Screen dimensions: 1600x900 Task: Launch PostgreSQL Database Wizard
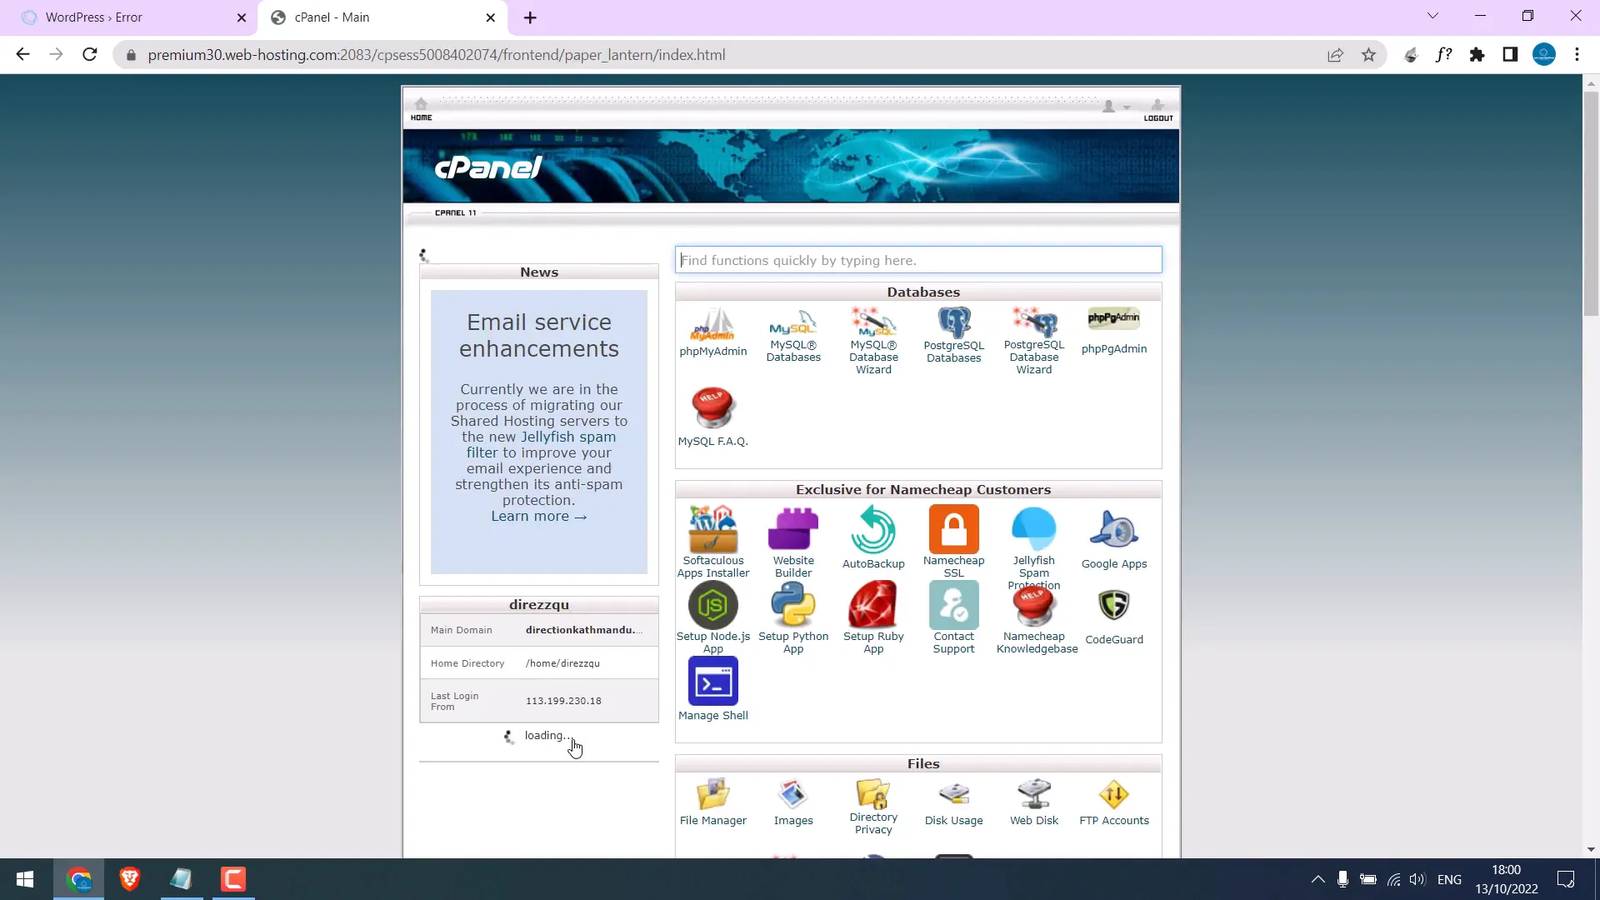tap(1034, 341)
